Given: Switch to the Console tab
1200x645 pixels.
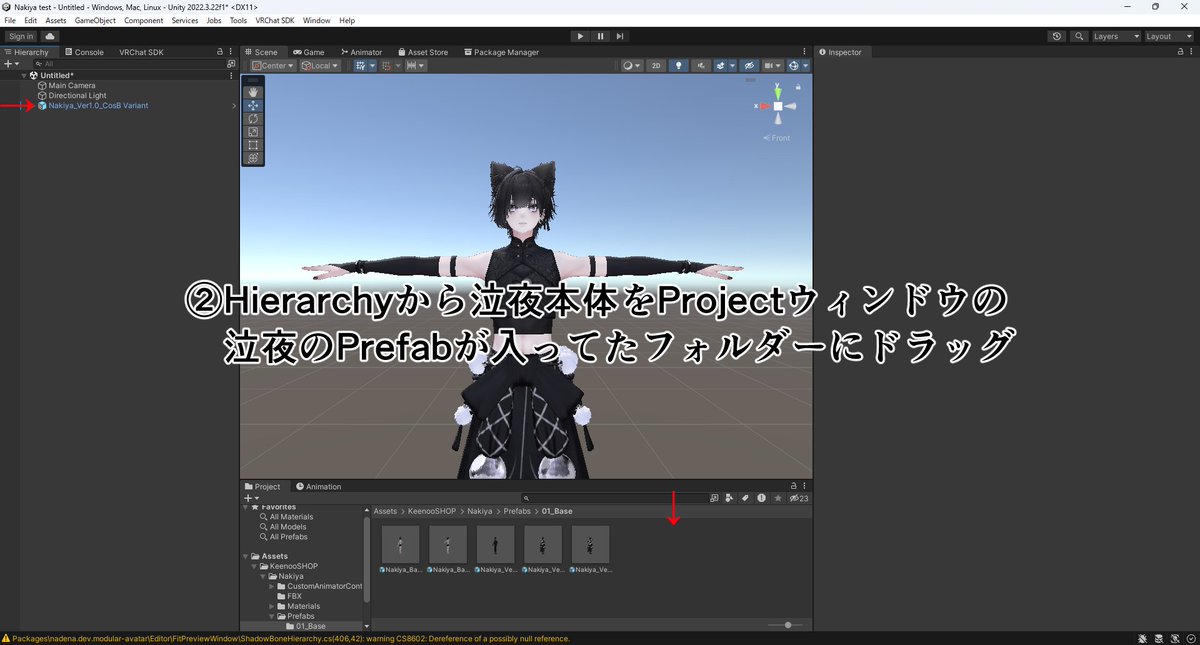Looking at the screenshot, I should 84,52.
